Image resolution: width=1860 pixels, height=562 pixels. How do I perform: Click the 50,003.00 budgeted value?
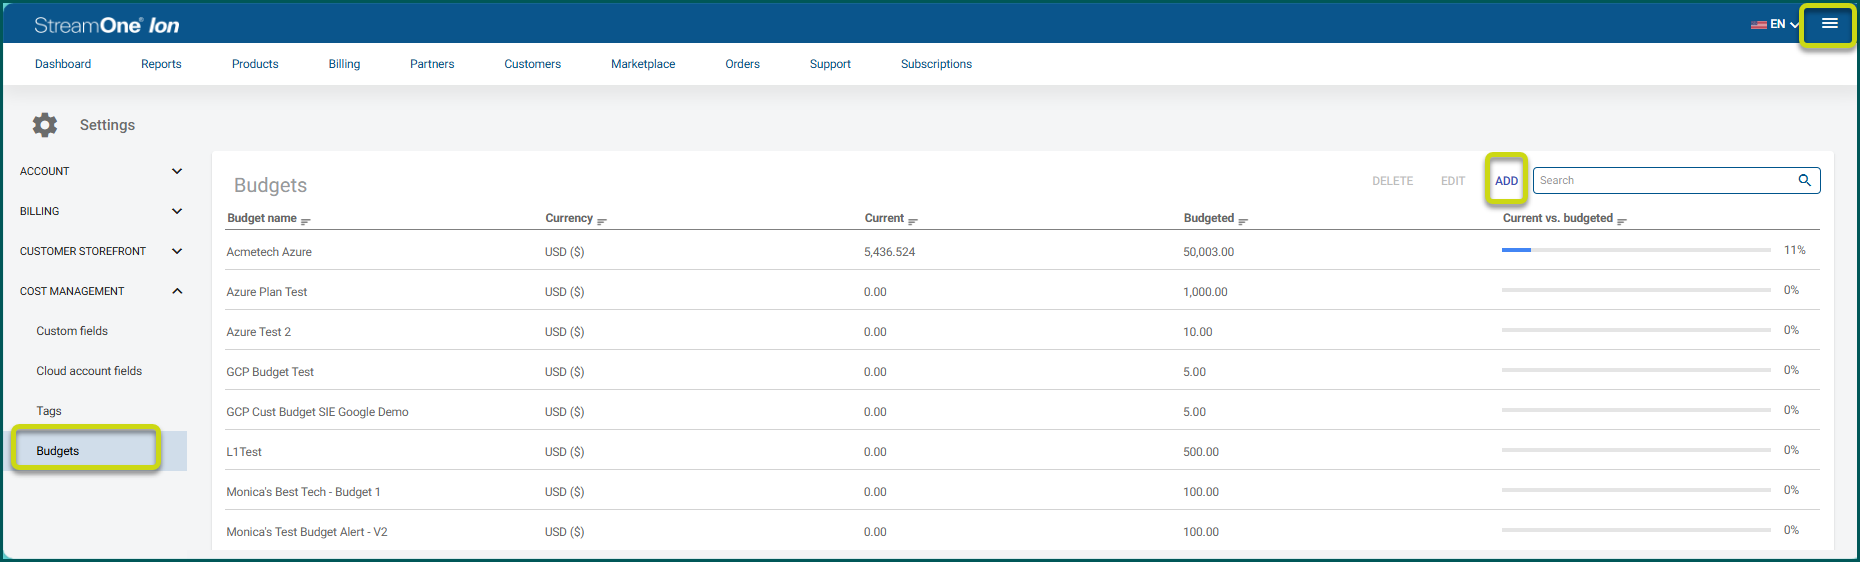click(1208, 252)
